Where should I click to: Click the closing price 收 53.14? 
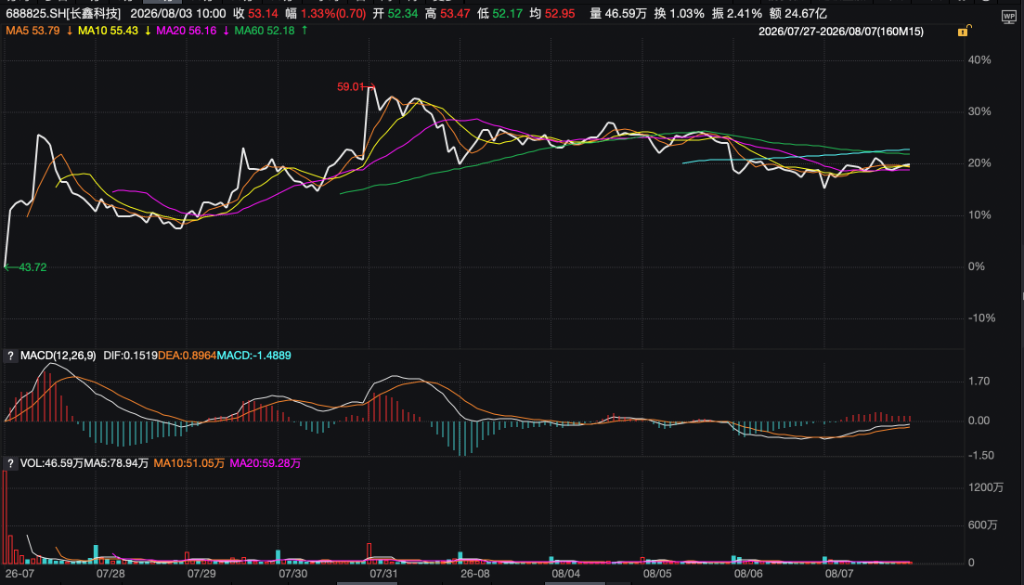coord(255,14)
